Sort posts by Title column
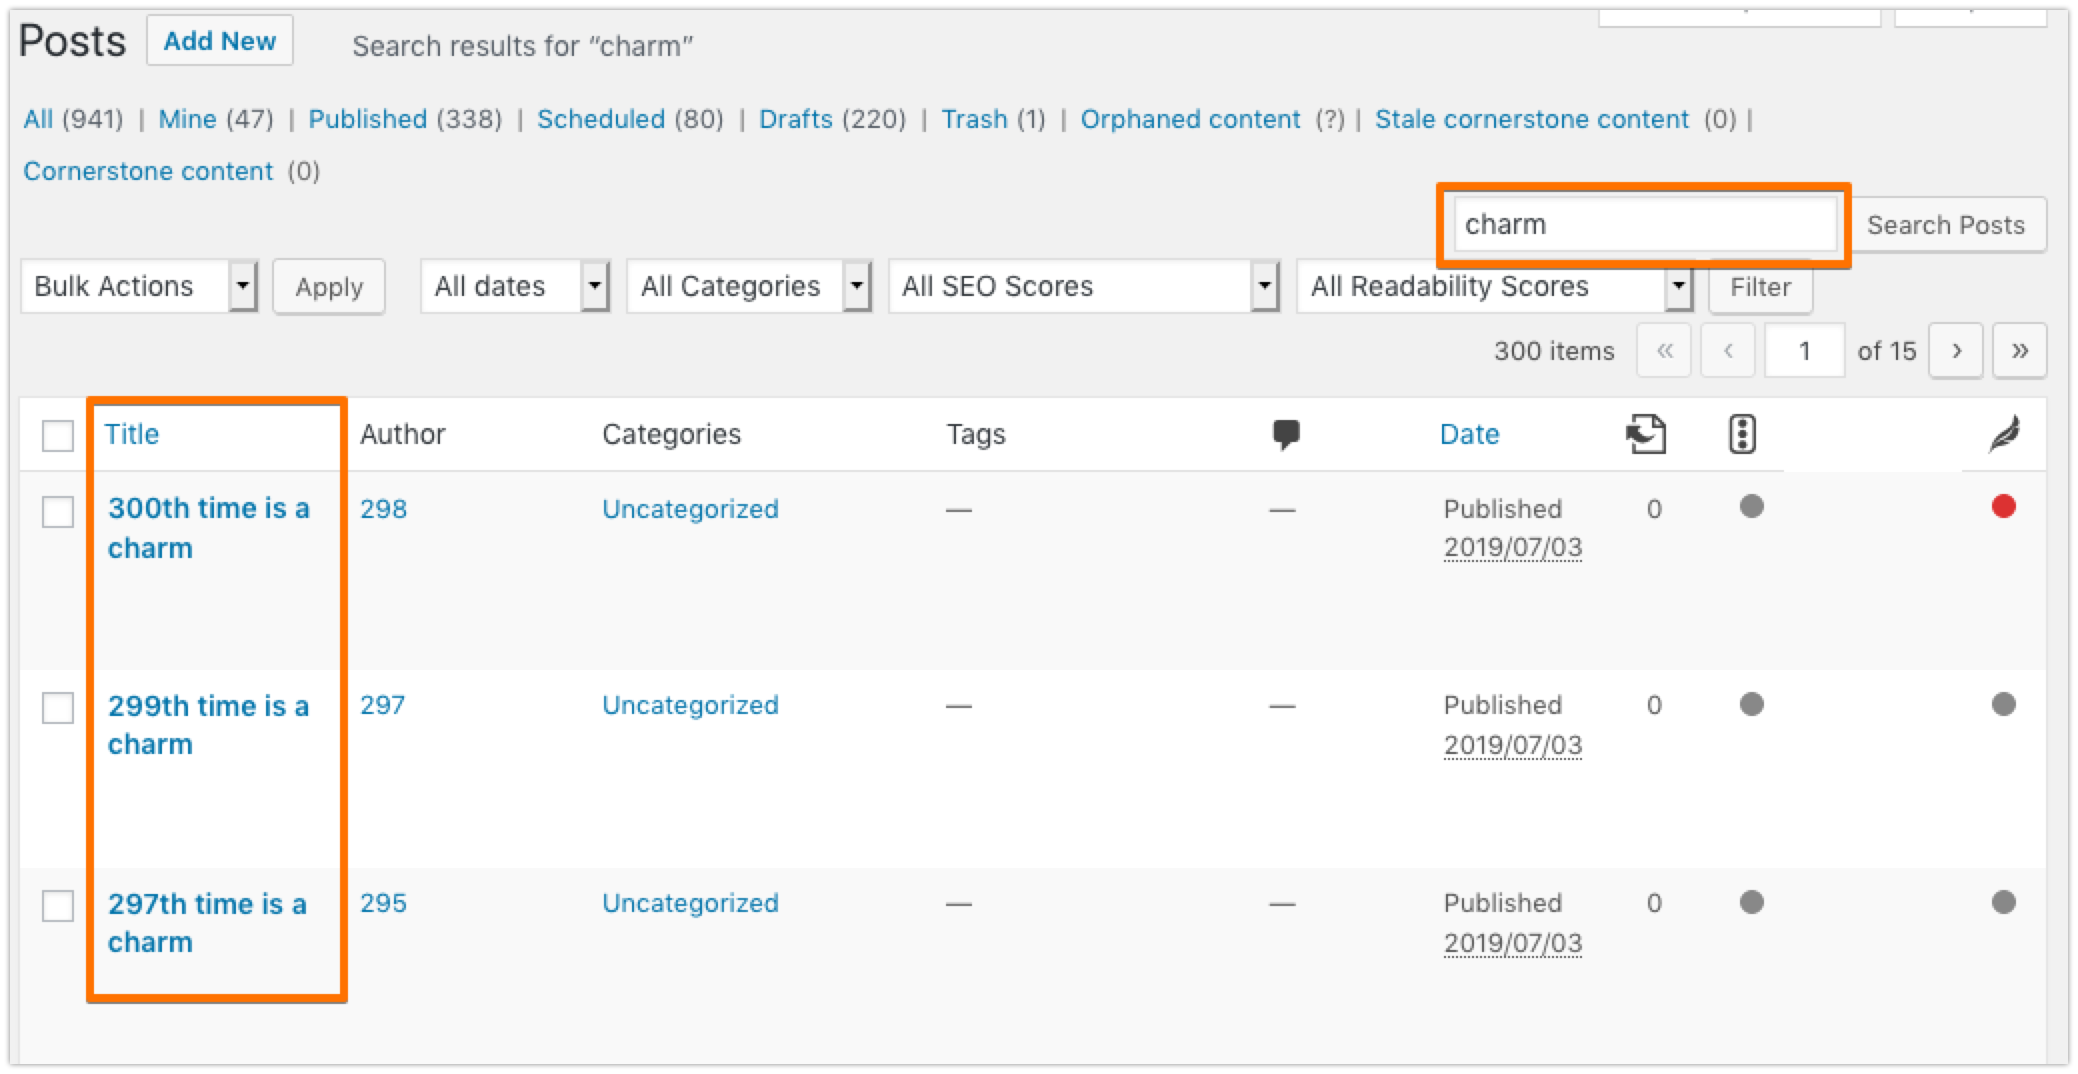The image size is (2078, 1074). [x=132, y=434]
